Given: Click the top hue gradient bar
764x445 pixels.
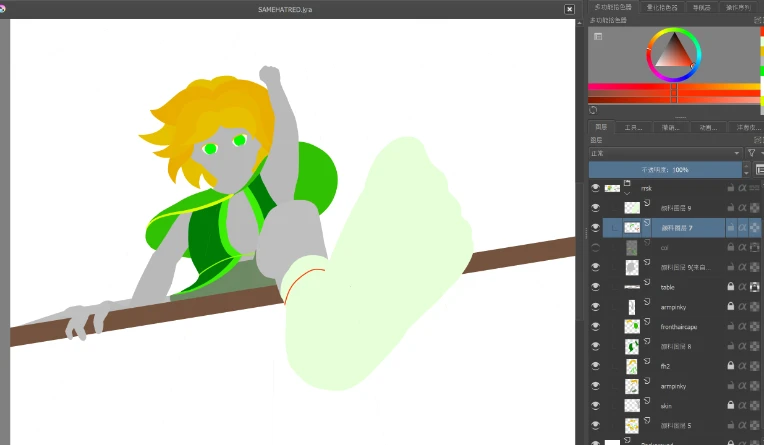Looking at the screenshot, I should click(674, 86).
